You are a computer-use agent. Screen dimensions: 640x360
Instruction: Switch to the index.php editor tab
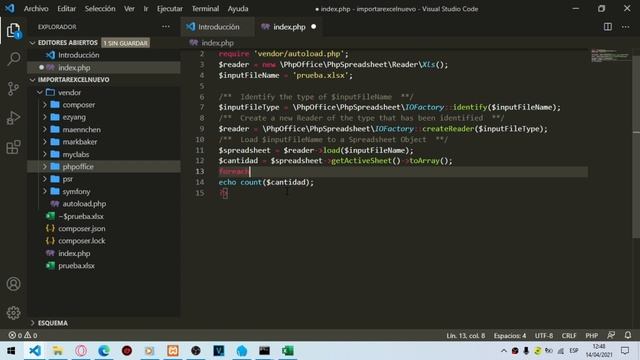[289, 27]
